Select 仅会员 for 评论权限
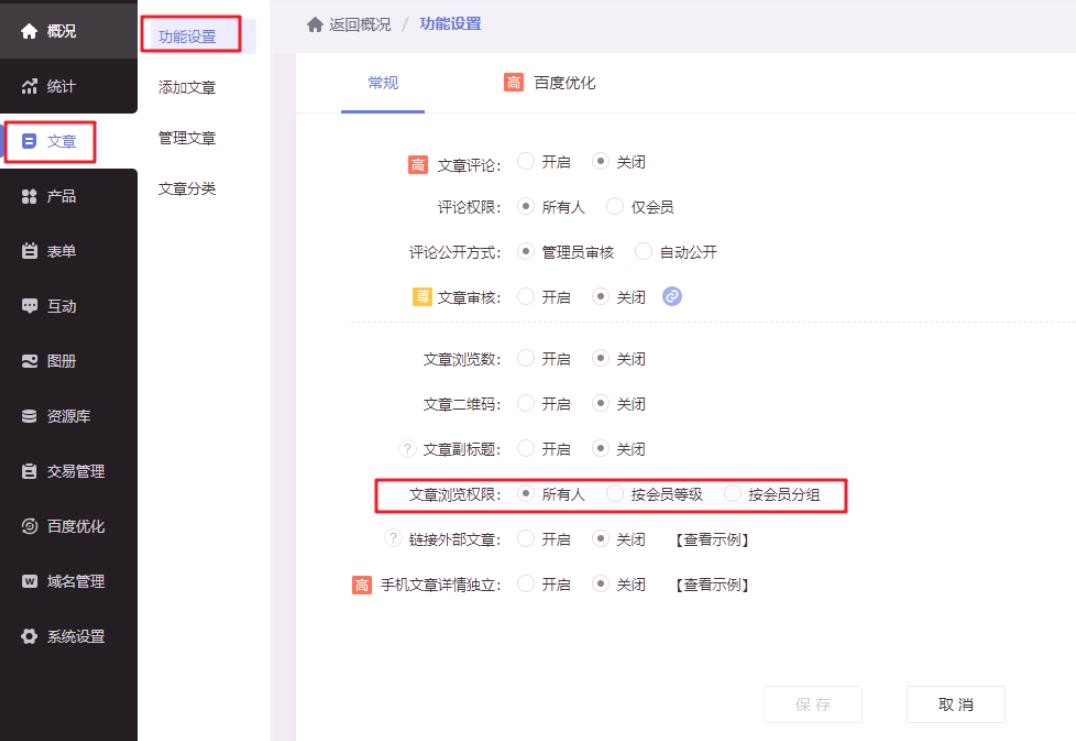This screenshot has height=741, width=1076. point(616,208)
